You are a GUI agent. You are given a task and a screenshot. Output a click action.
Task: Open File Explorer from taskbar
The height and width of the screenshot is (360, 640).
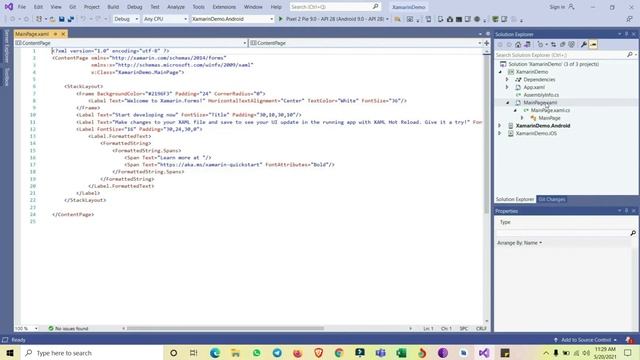236,353
